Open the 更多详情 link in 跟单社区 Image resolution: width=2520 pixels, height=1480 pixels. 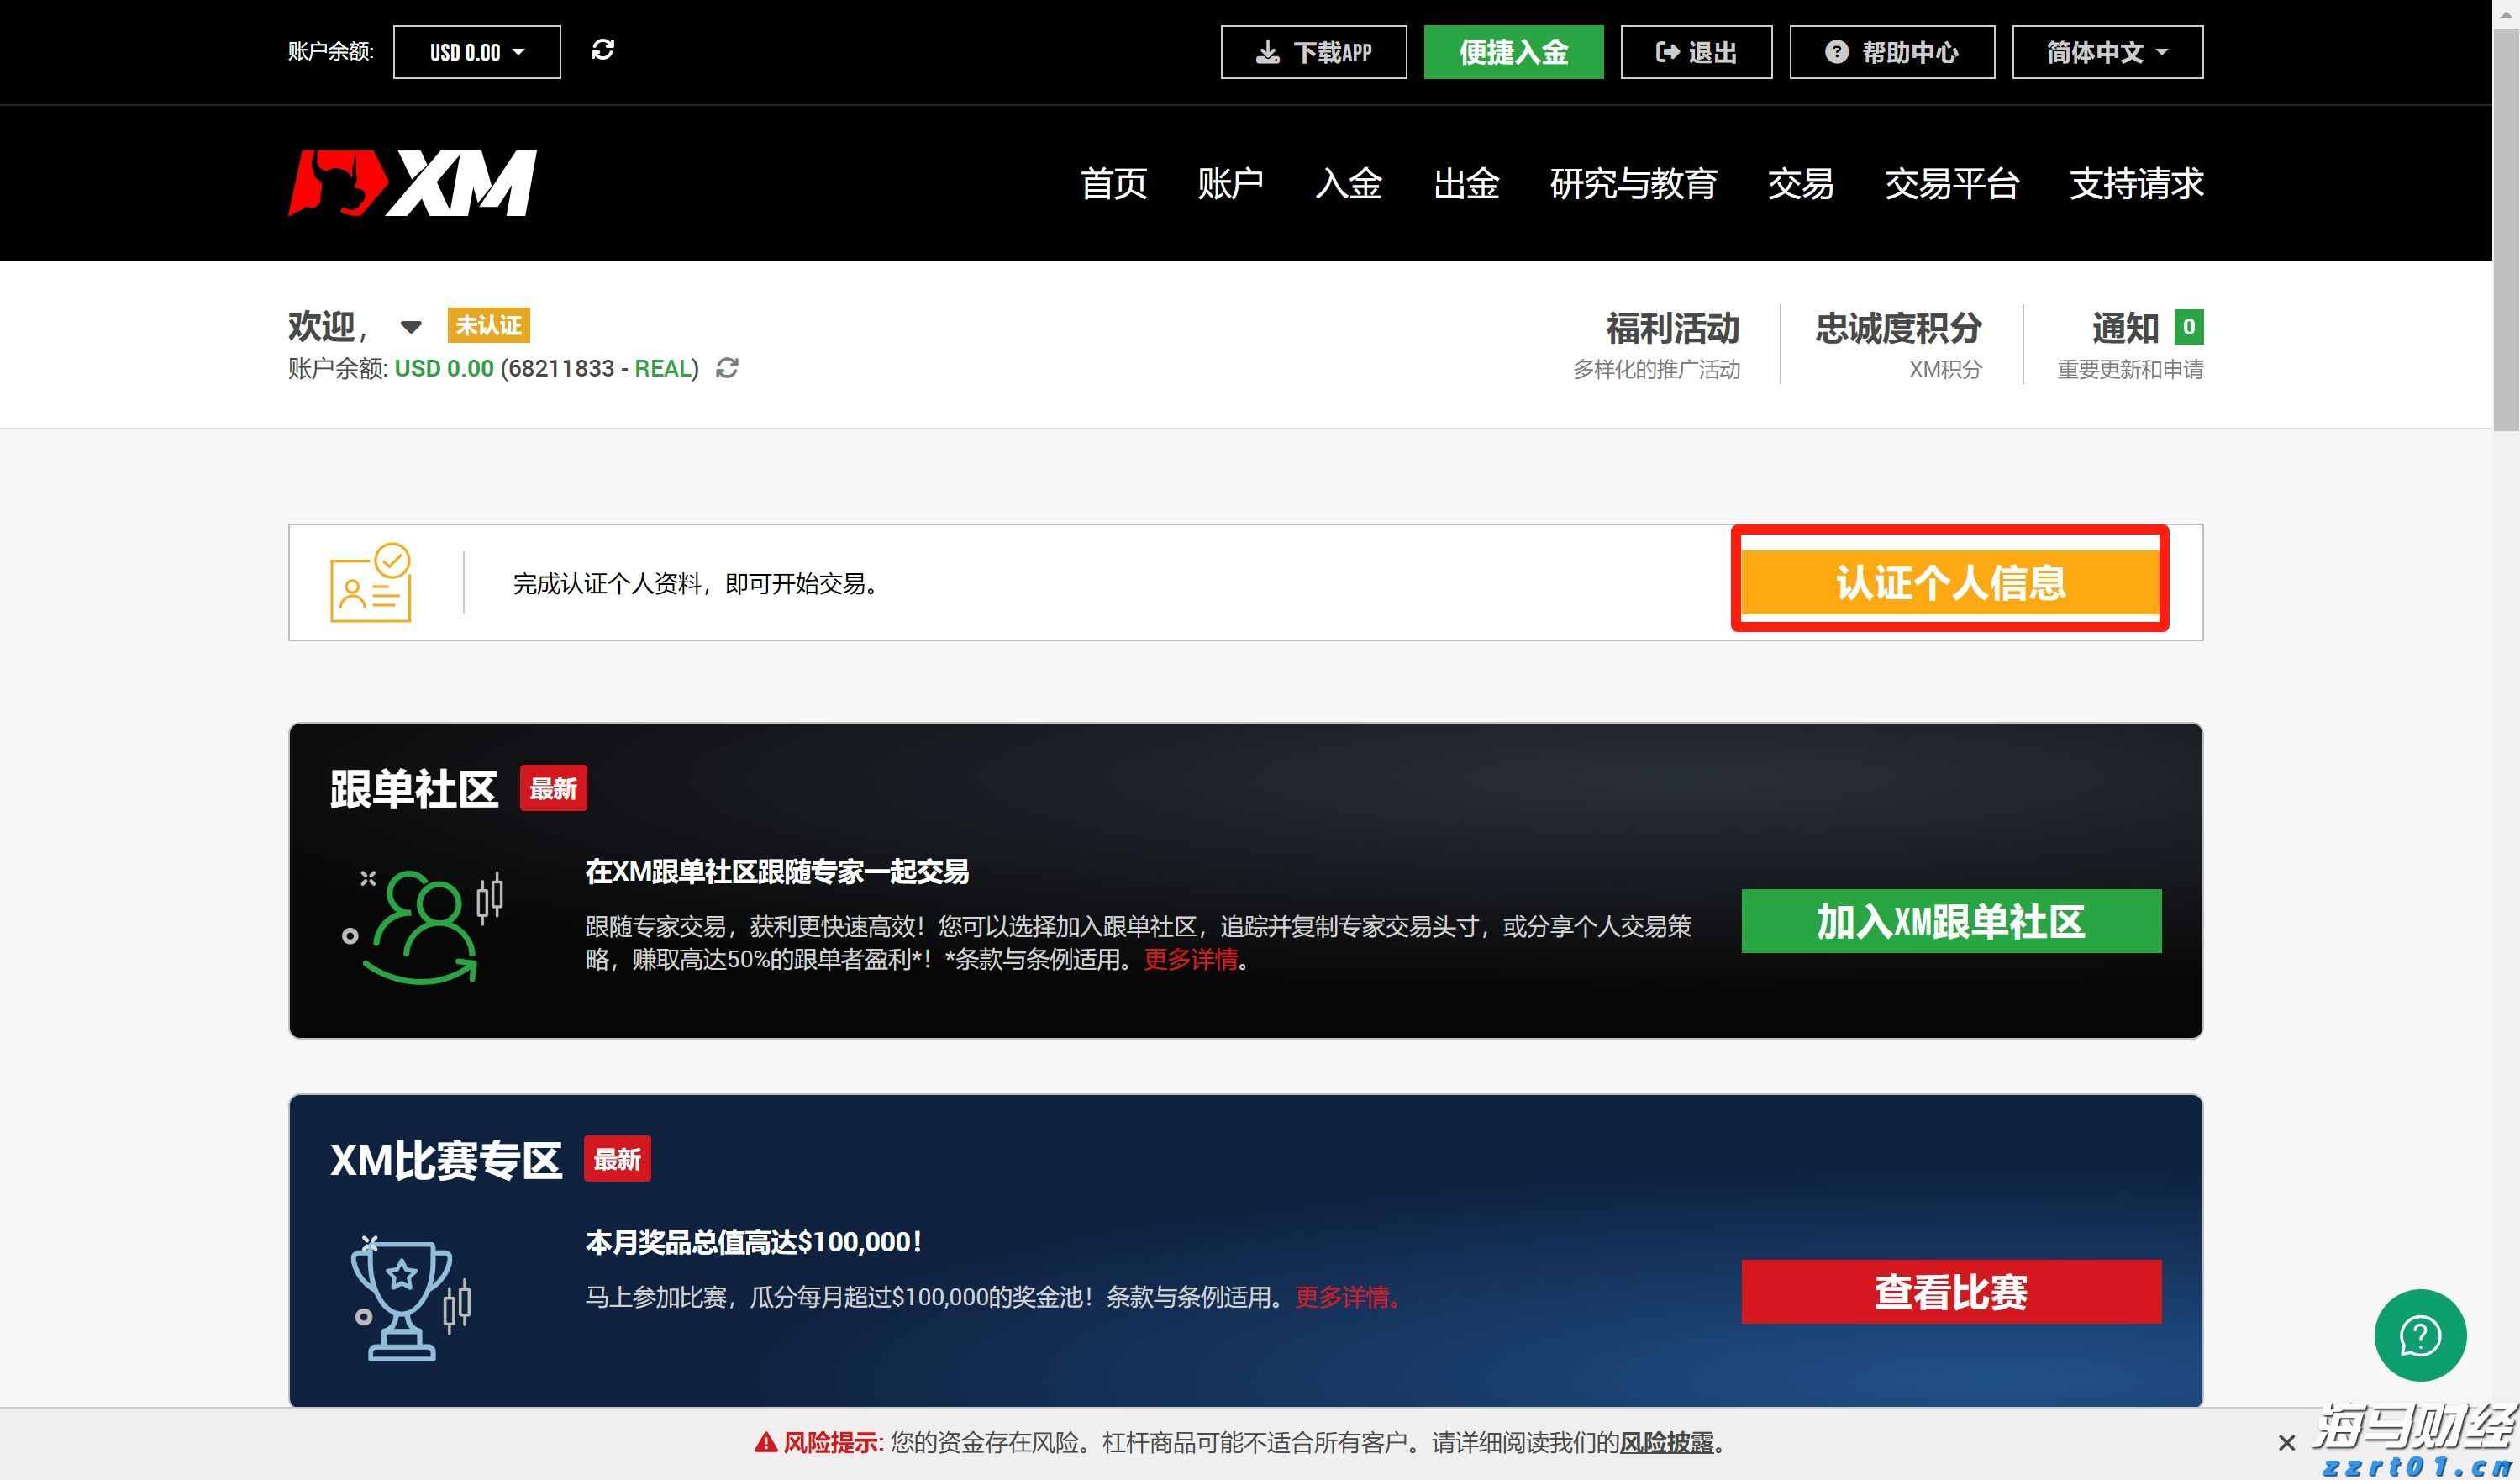[x=1193, y=961]
